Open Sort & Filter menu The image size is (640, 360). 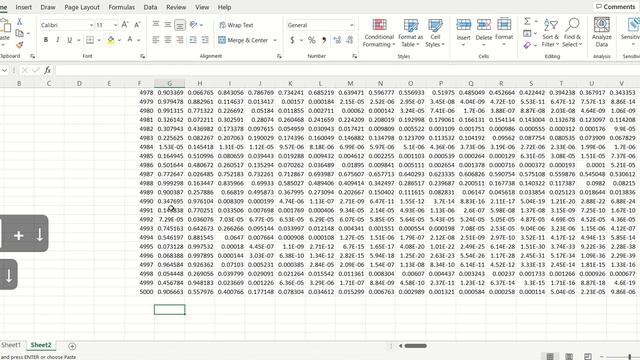[551, 33]
